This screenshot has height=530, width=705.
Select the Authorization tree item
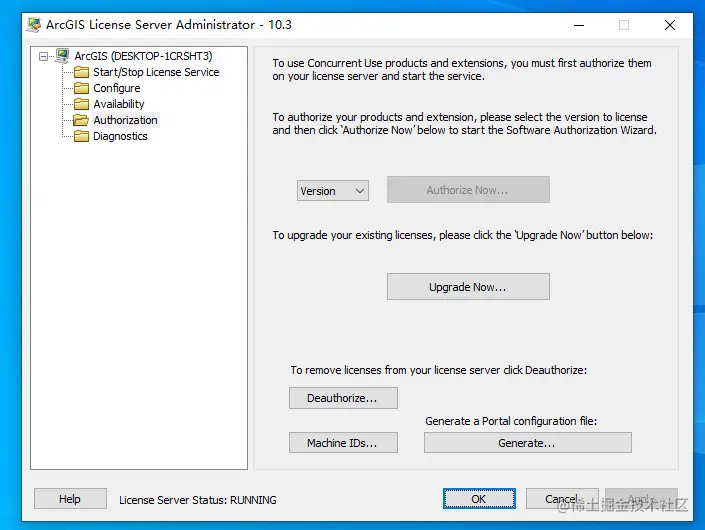pyautogui.click(x=125, y=120)
